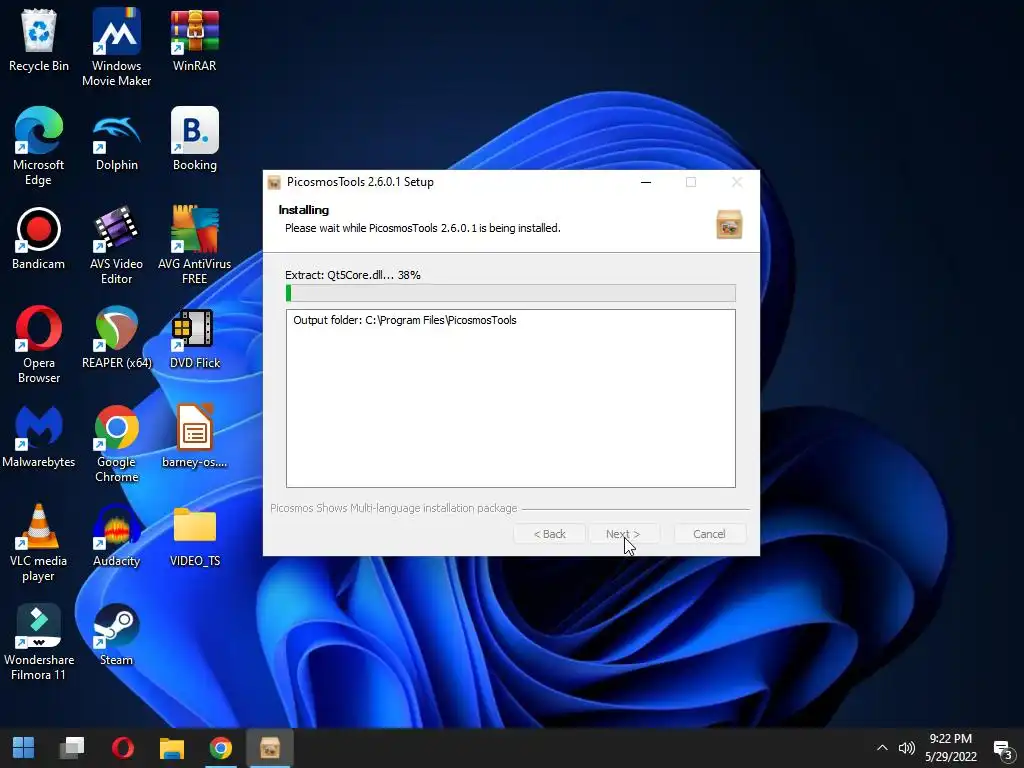Select the Bandicam desktop icon

39,238
